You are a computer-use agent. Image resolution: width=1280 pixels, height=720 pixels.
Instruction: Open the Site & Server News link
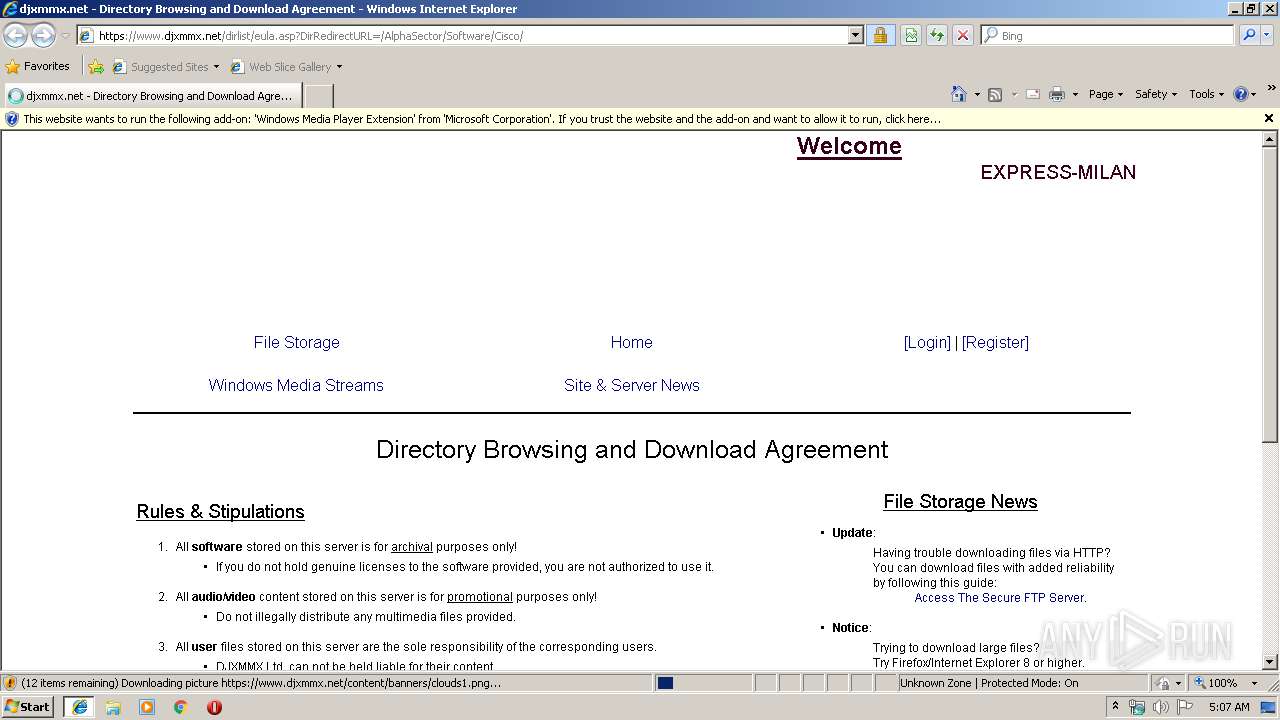[x=631, y=385]
